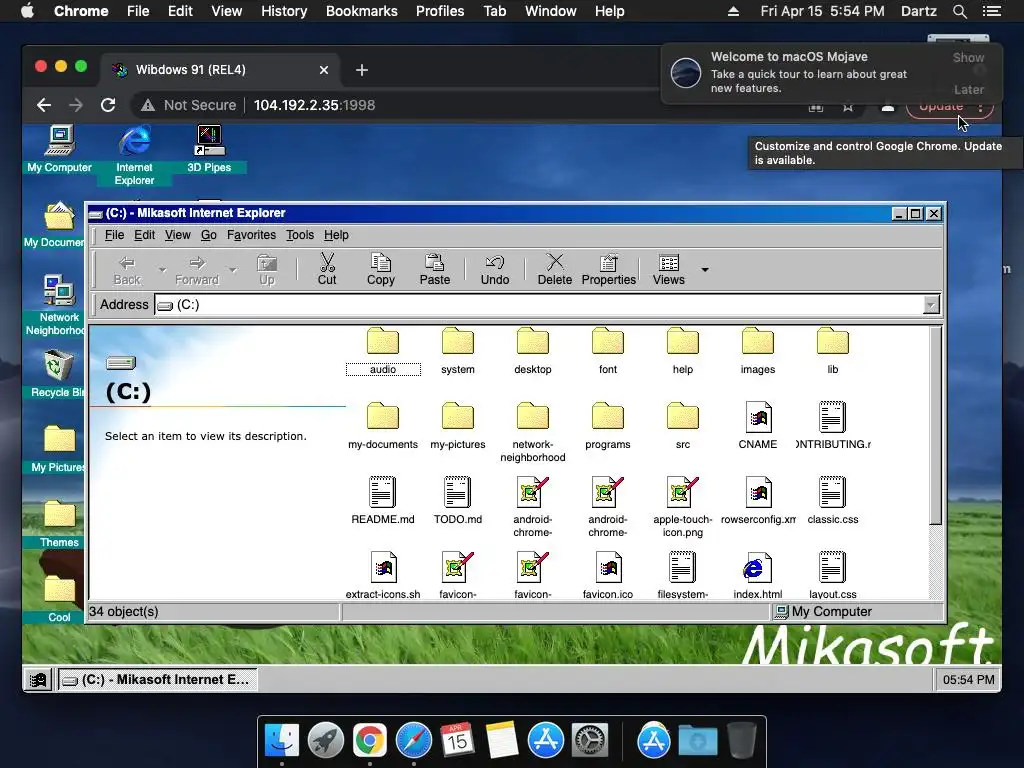
Task: Select the classic.css file
Action: pyautogui.click(x=833, y=501)
